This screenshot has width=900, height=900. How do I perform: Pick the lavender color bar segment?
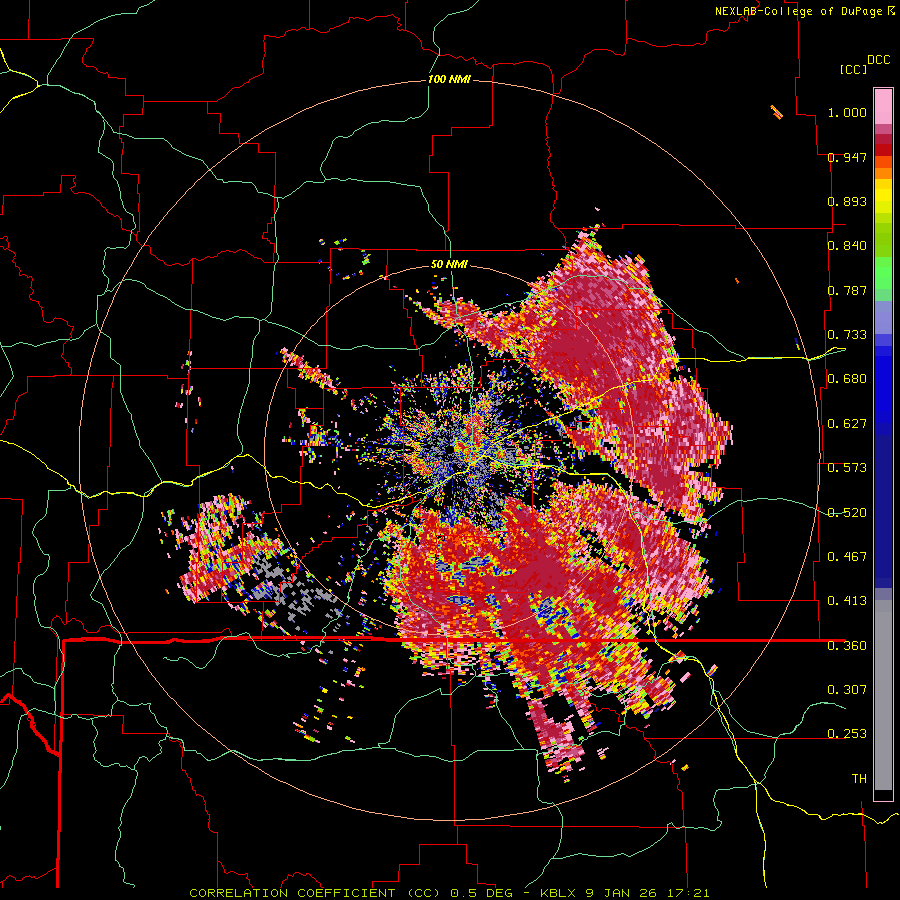[883, 319]
